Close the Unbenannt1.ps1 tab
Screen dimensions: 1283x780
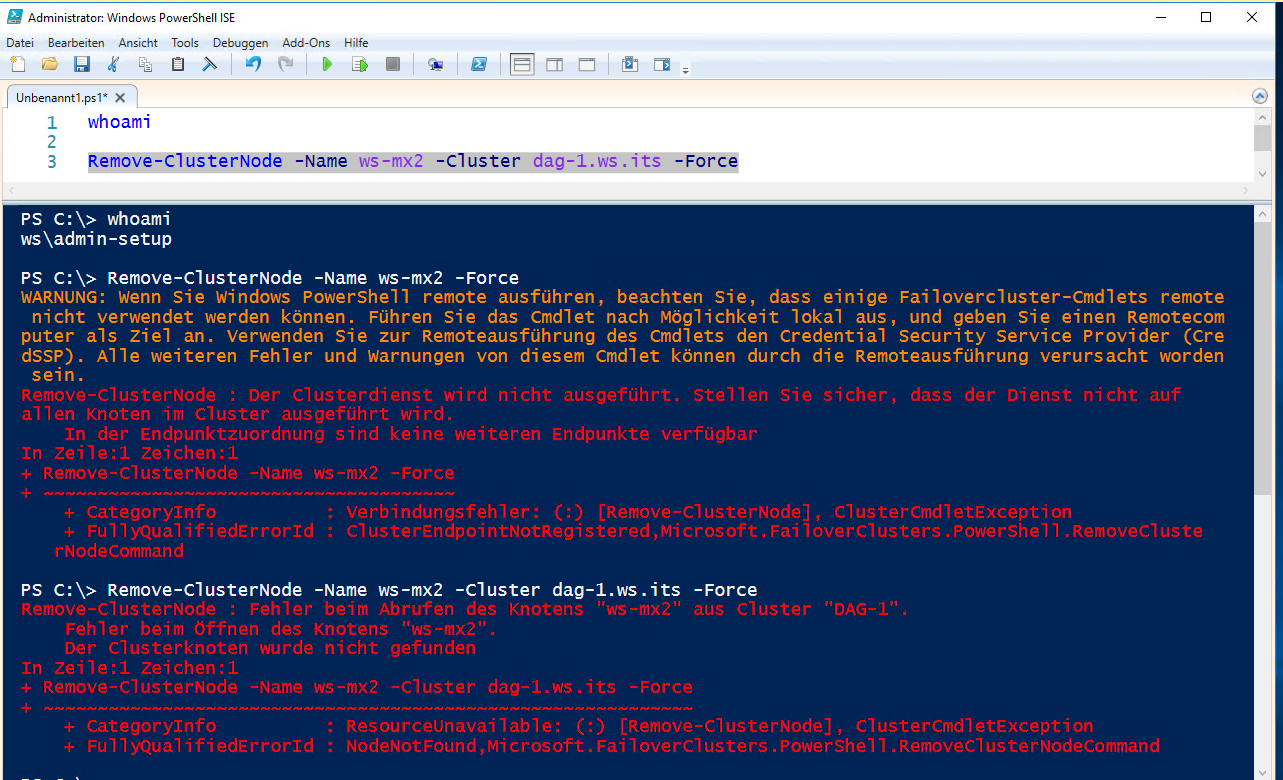(x=121, y=97)
